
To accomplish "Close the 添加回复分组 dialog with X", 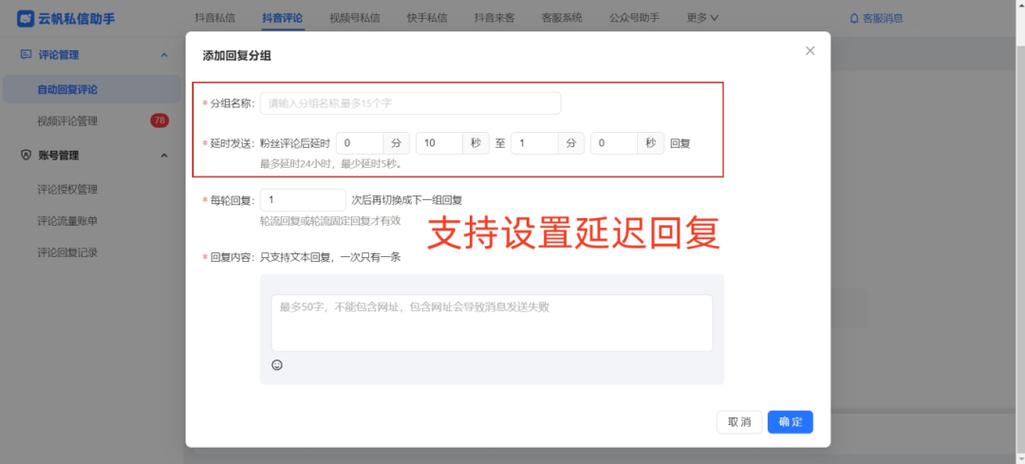I will [x=810, y=51].
